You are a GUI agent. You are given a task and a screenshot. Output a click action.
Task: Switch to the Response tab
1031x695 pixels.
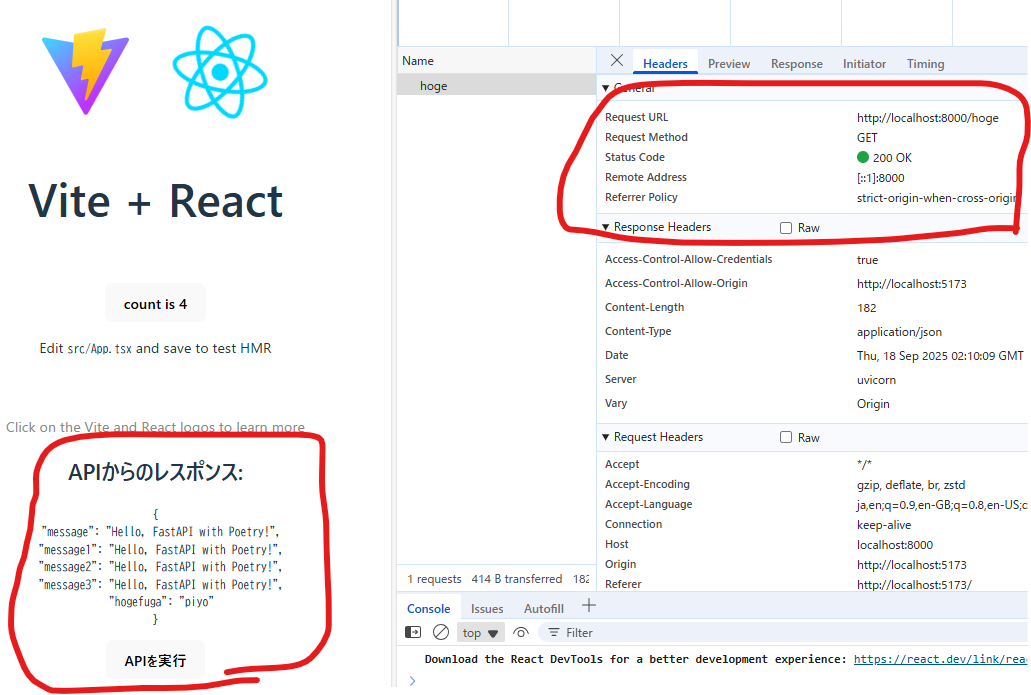(x=797, y=64)
